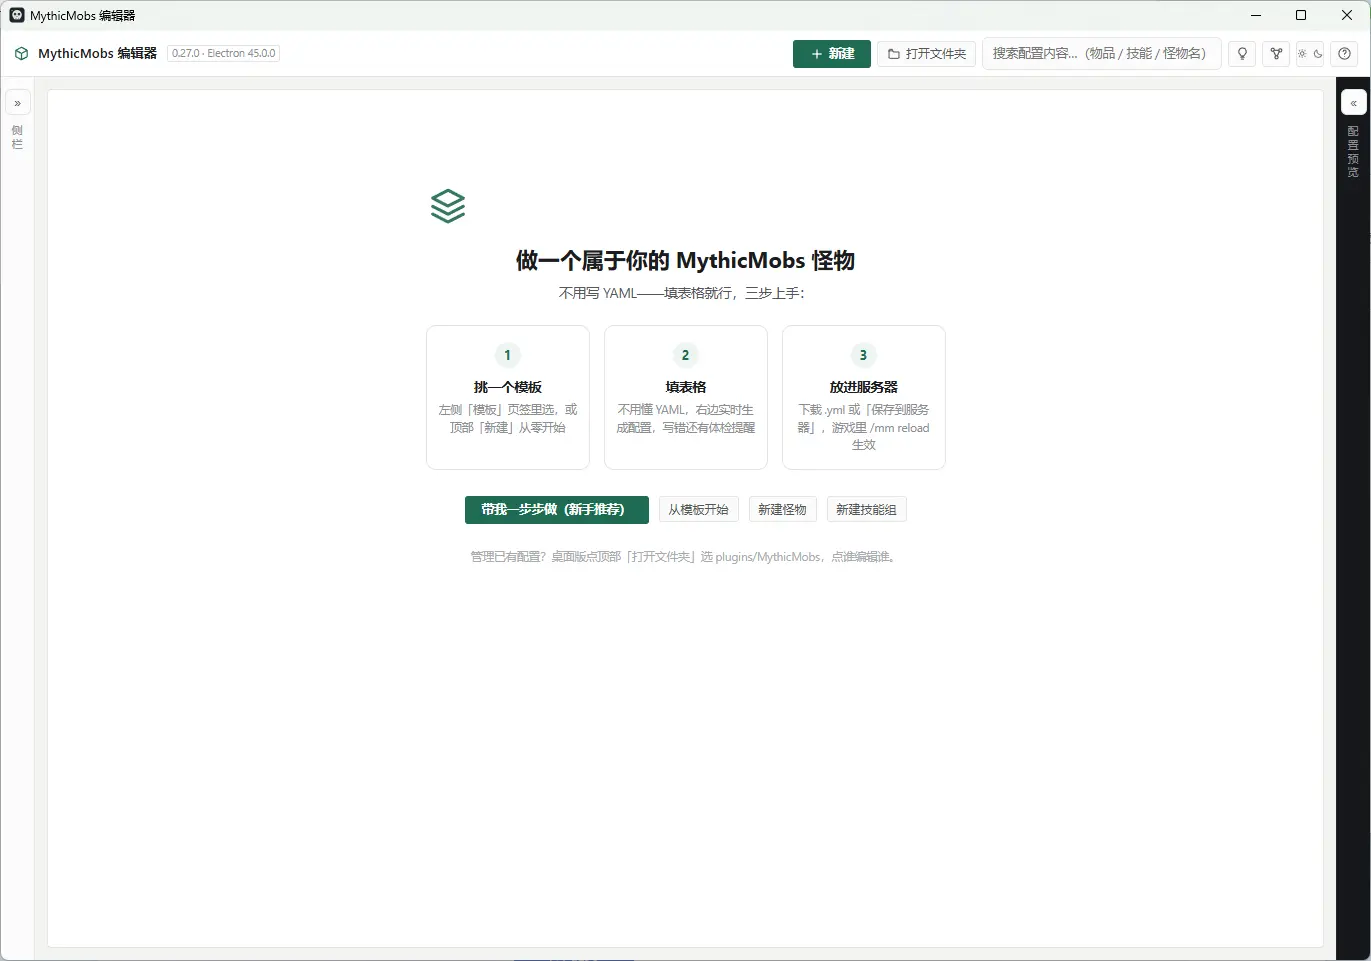This screenshot has height=961, width=1371.
Task: Toggle light/dark theme switch
Action: pyautogui.click(x=1310, y=54)
